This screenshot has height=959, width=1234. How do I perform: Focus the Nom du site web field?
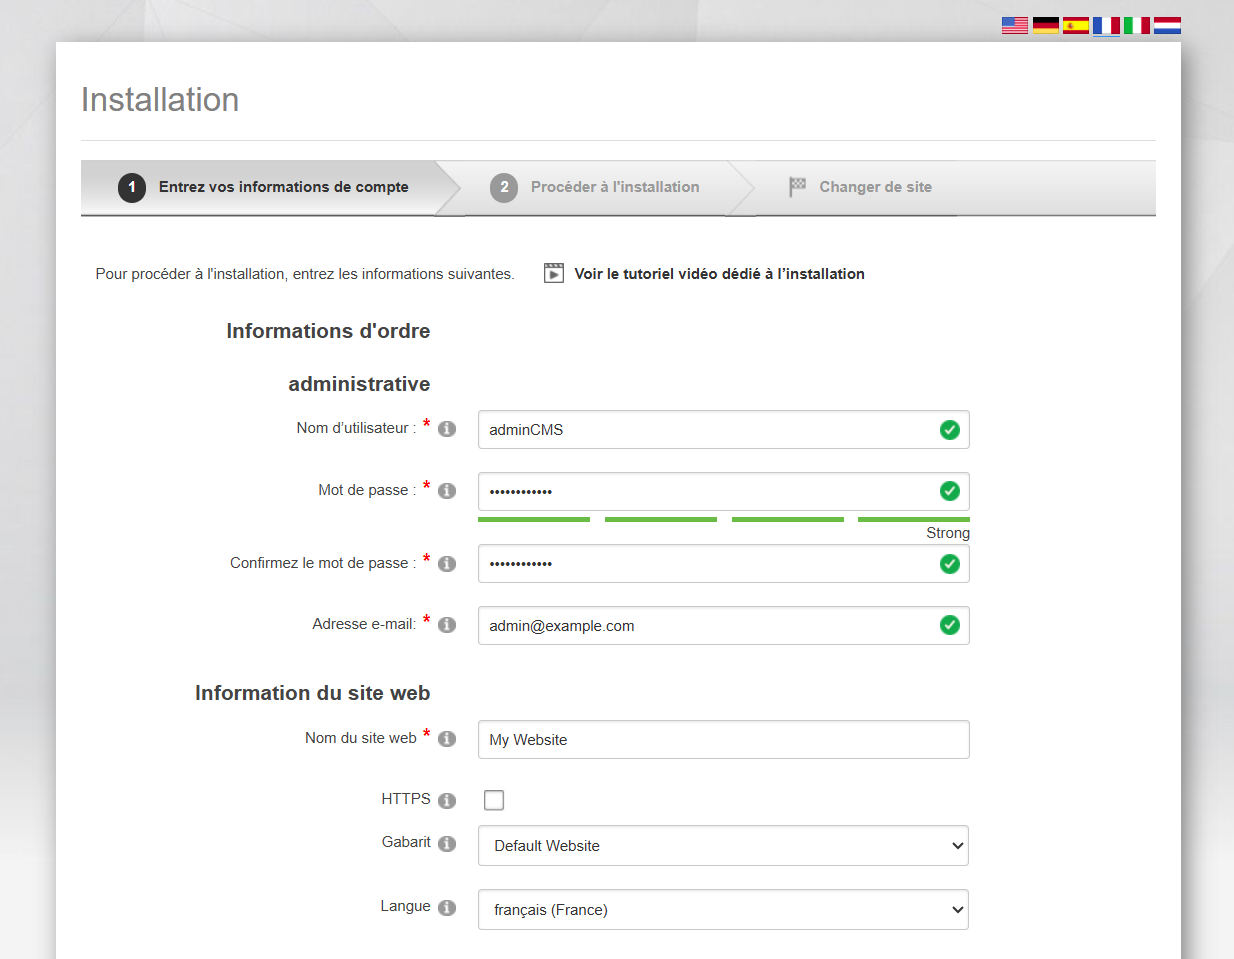click(723, 740)
